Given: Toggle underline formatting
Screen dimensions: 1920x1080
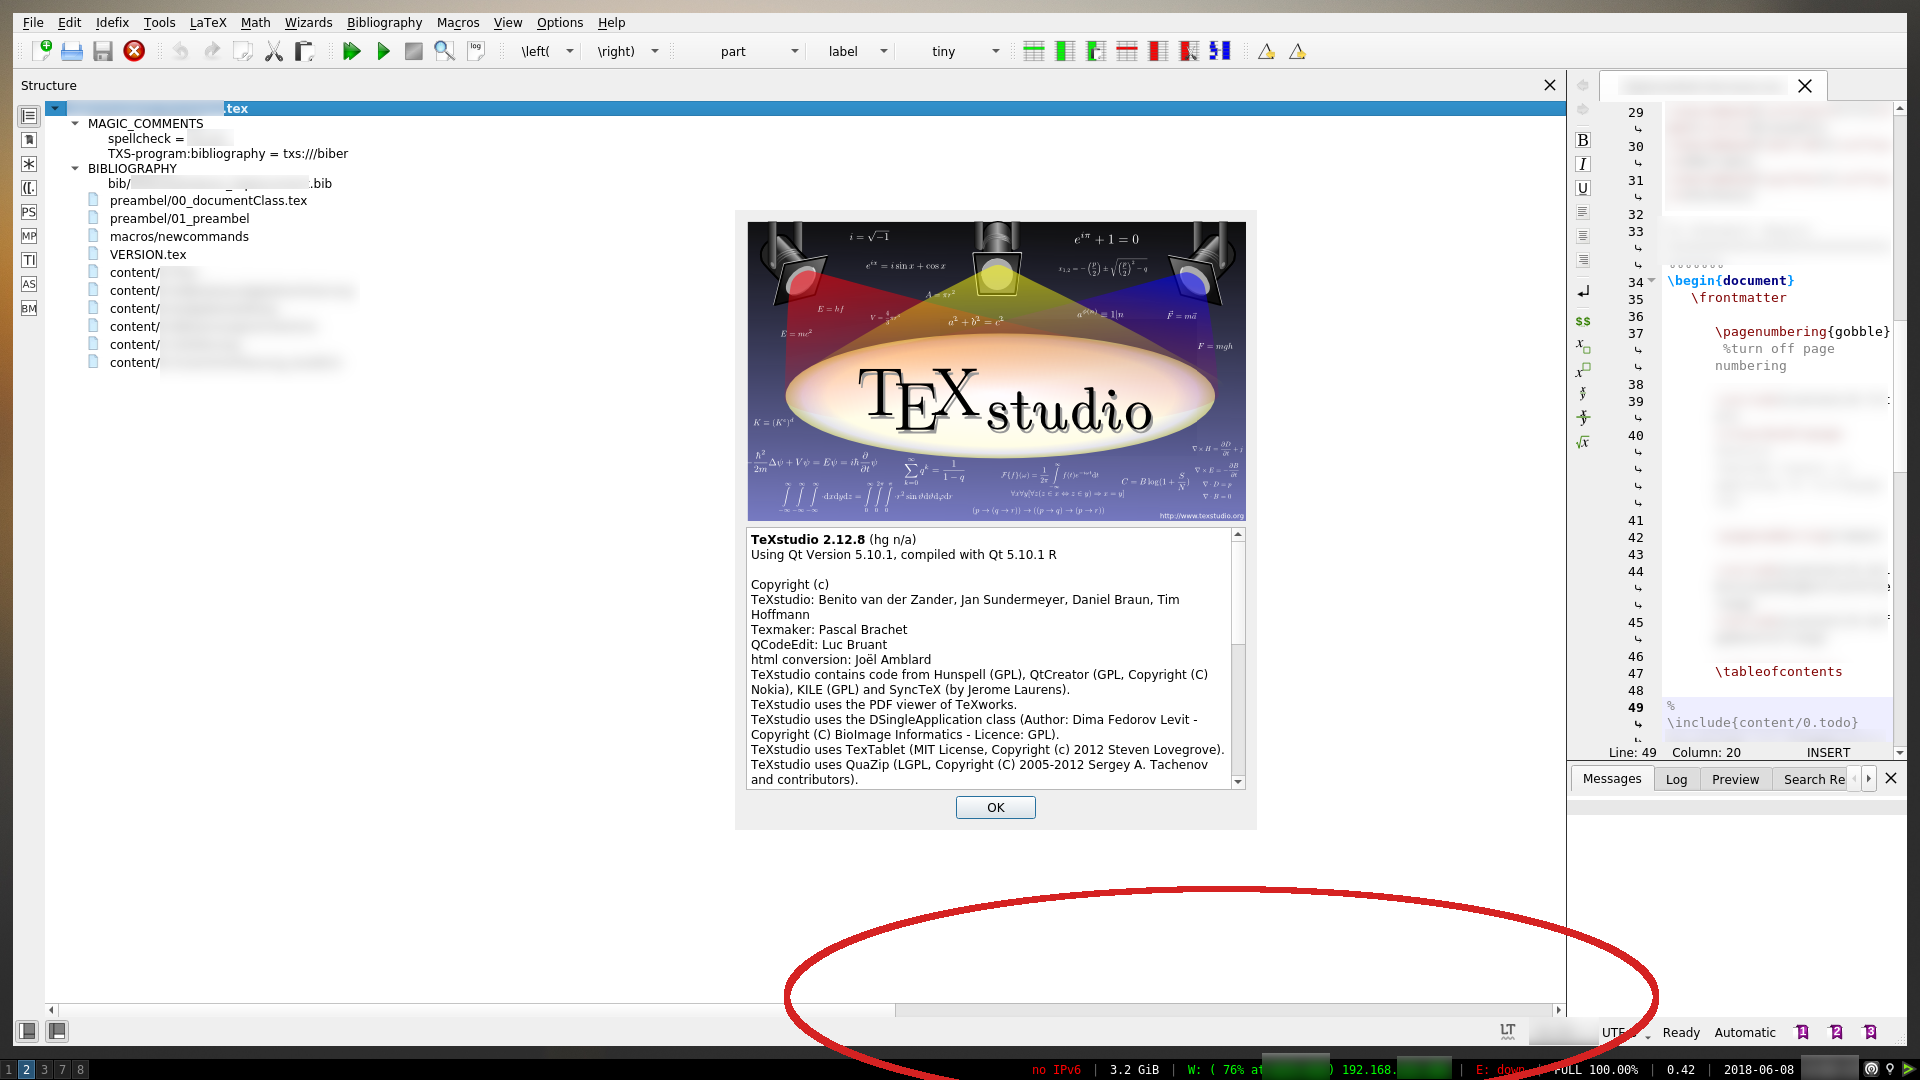Looking at the screenshot, I should pyautogui.click(x=1583, y=188).
